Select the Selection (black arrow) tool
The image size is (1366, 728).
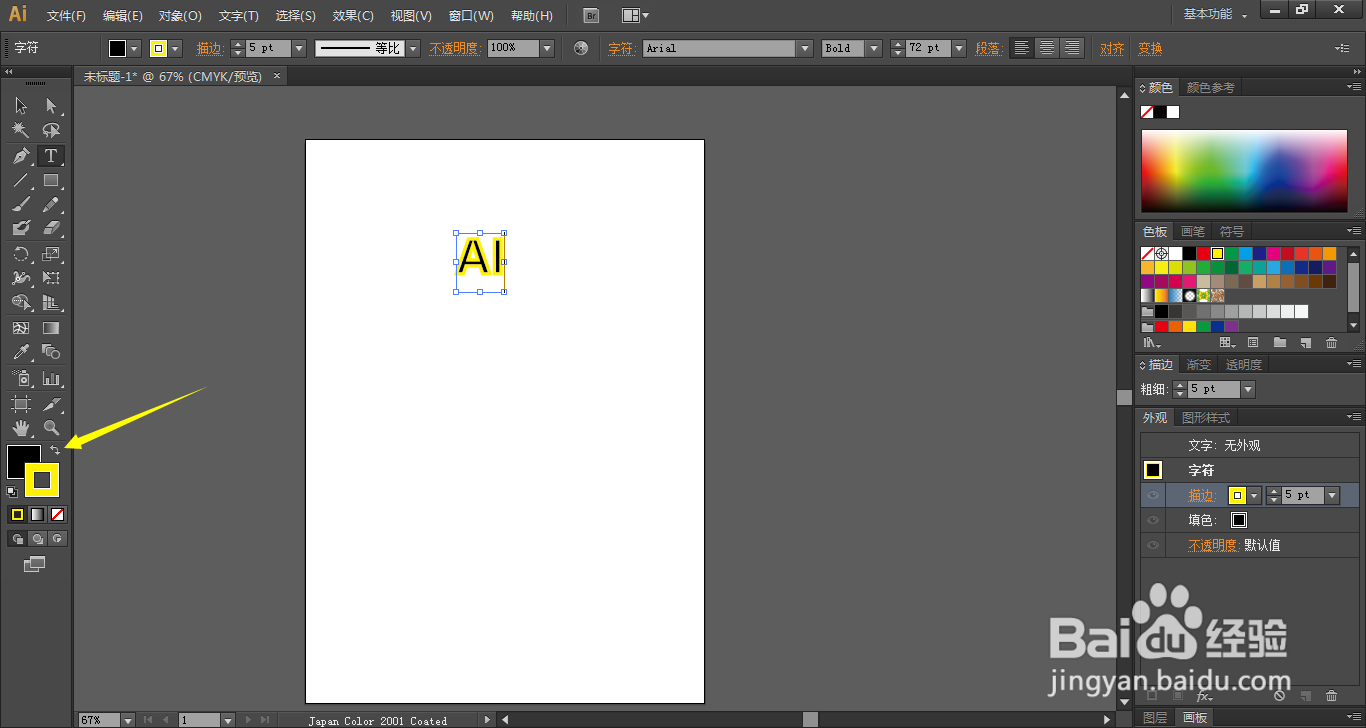coord(21,106)
